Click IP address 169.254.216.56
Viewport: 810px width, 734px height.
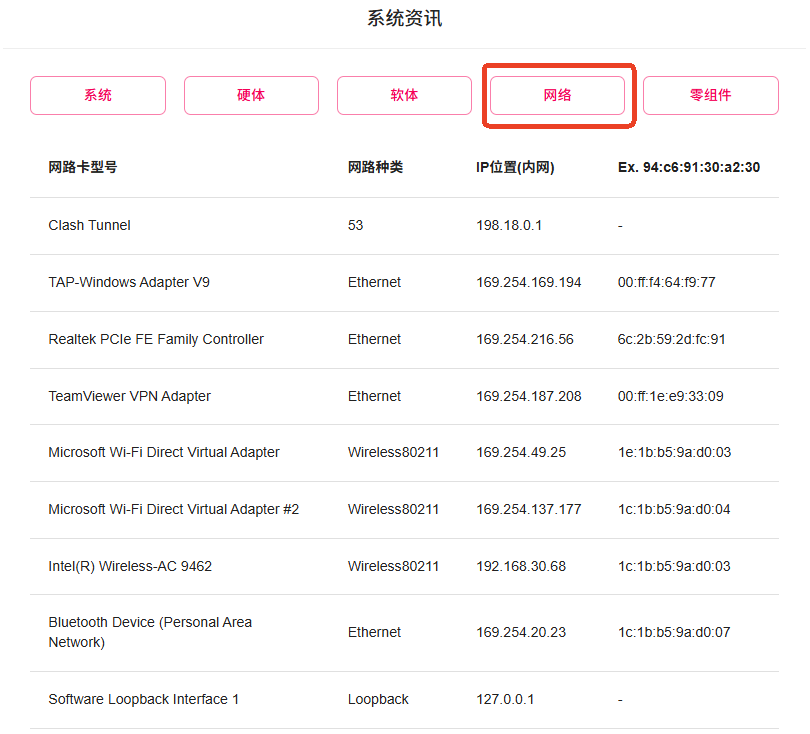(525, 339)
